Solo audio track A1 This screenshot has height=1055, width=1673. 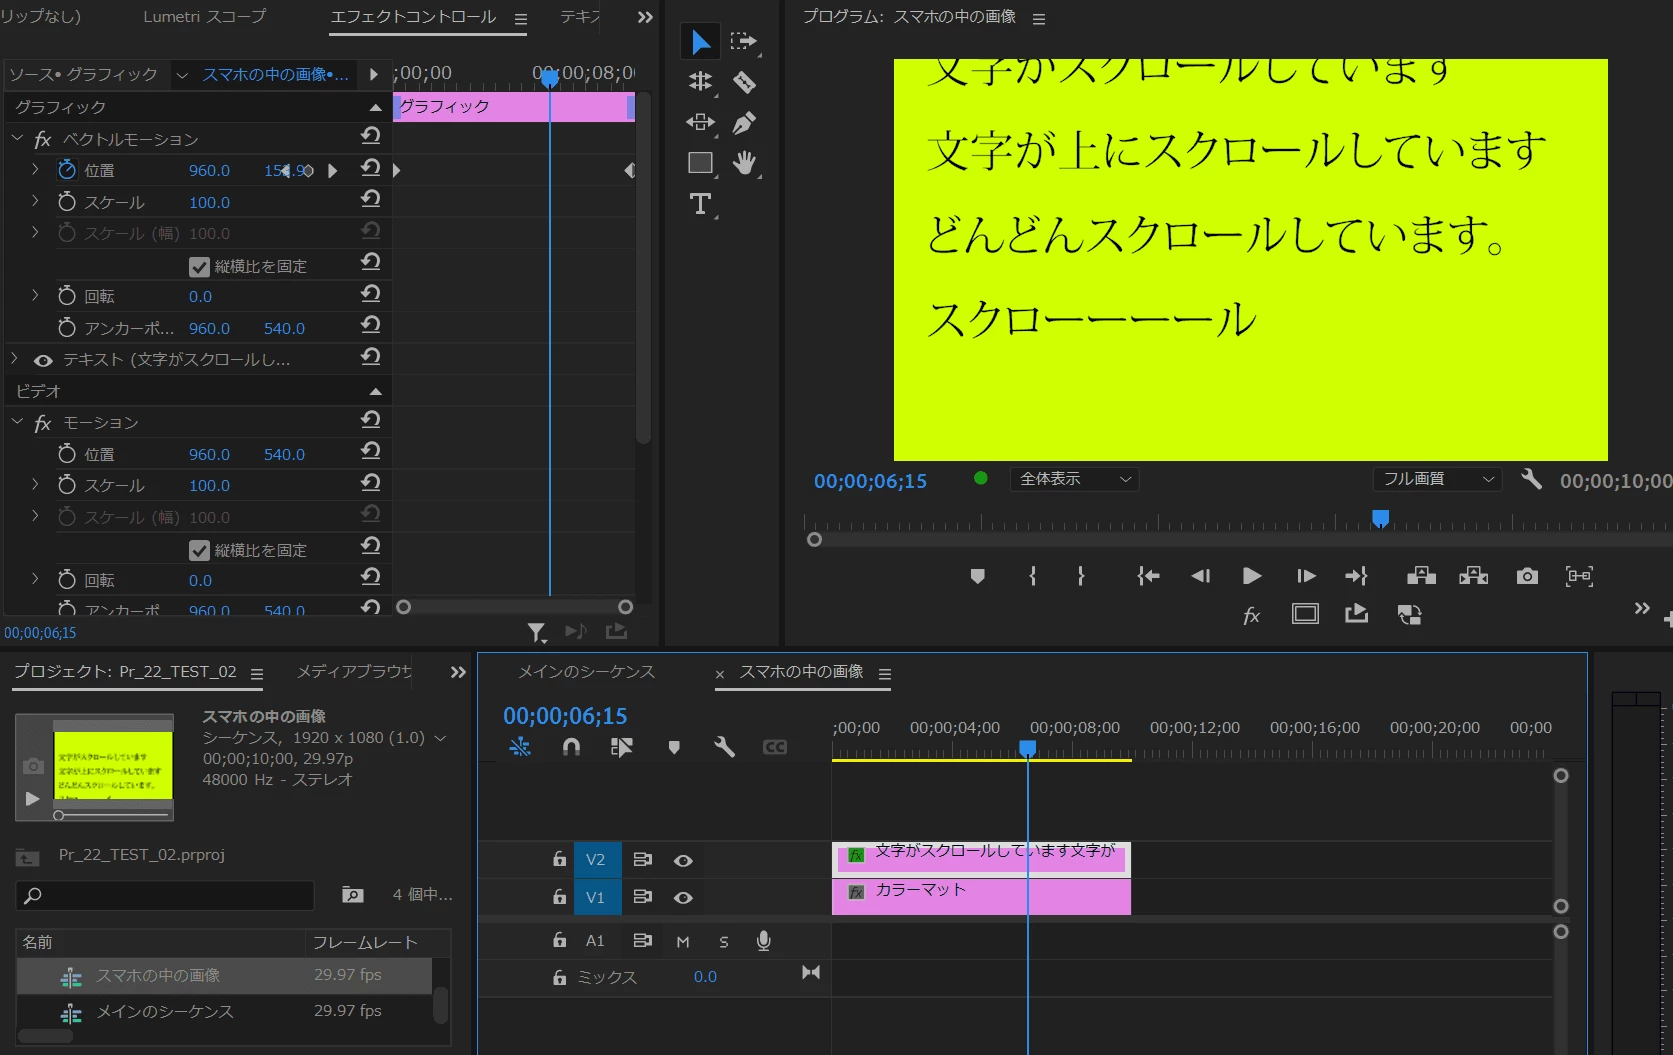pos(724,941)
